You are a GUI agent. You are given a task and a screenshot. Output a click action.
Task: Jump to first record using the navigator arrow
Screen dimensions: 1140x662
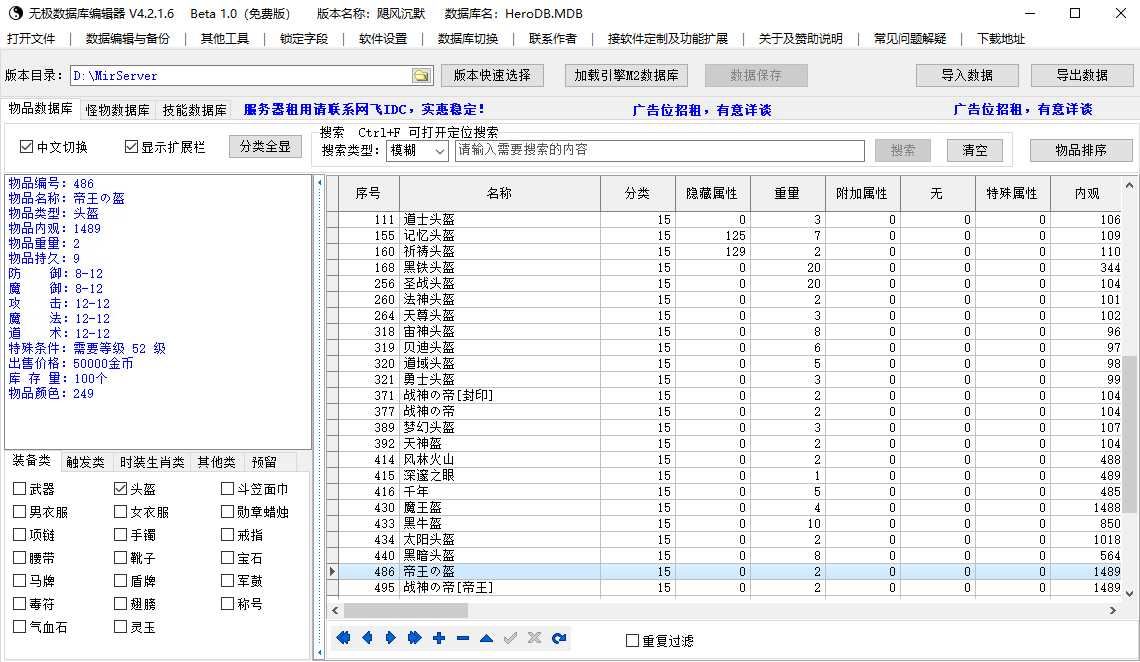tap(344, 638)
